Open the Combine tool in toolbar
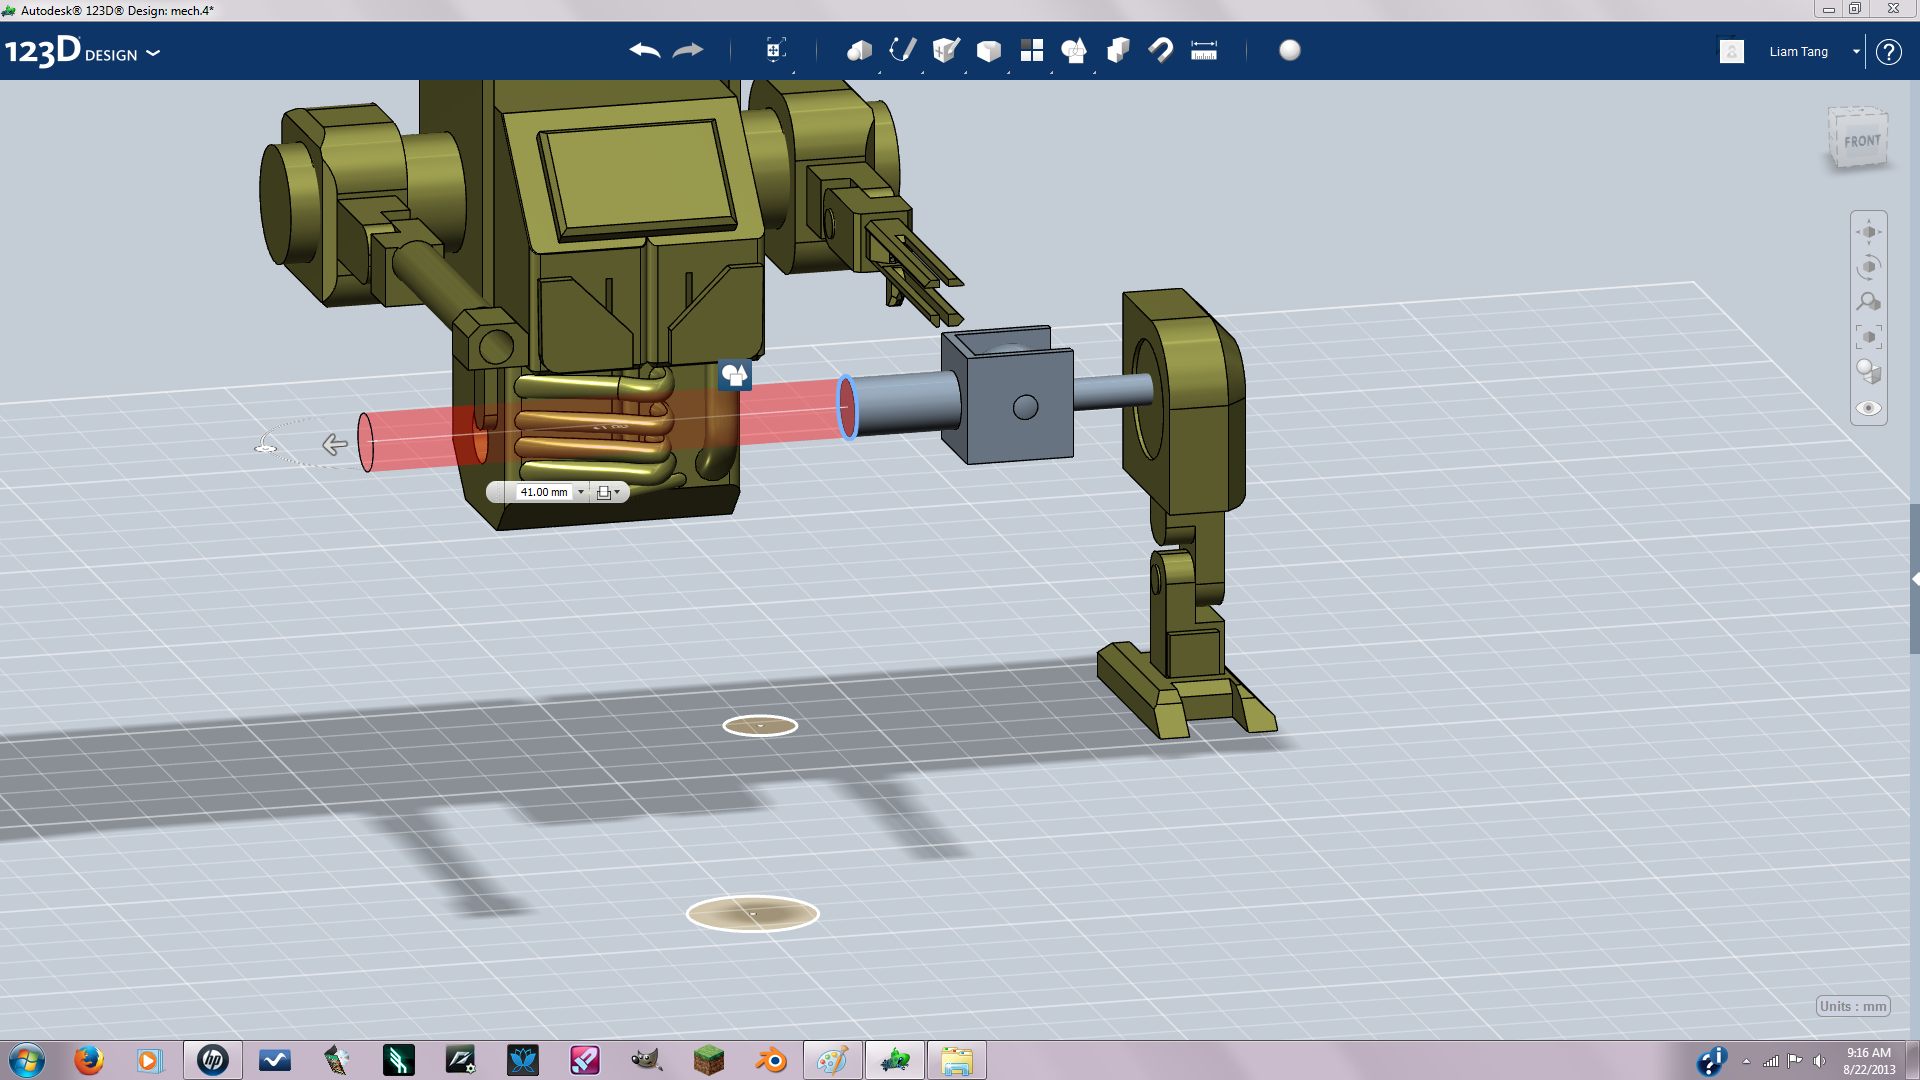This screenshot has width=1920, height=1080. (x=1118, y=50)
